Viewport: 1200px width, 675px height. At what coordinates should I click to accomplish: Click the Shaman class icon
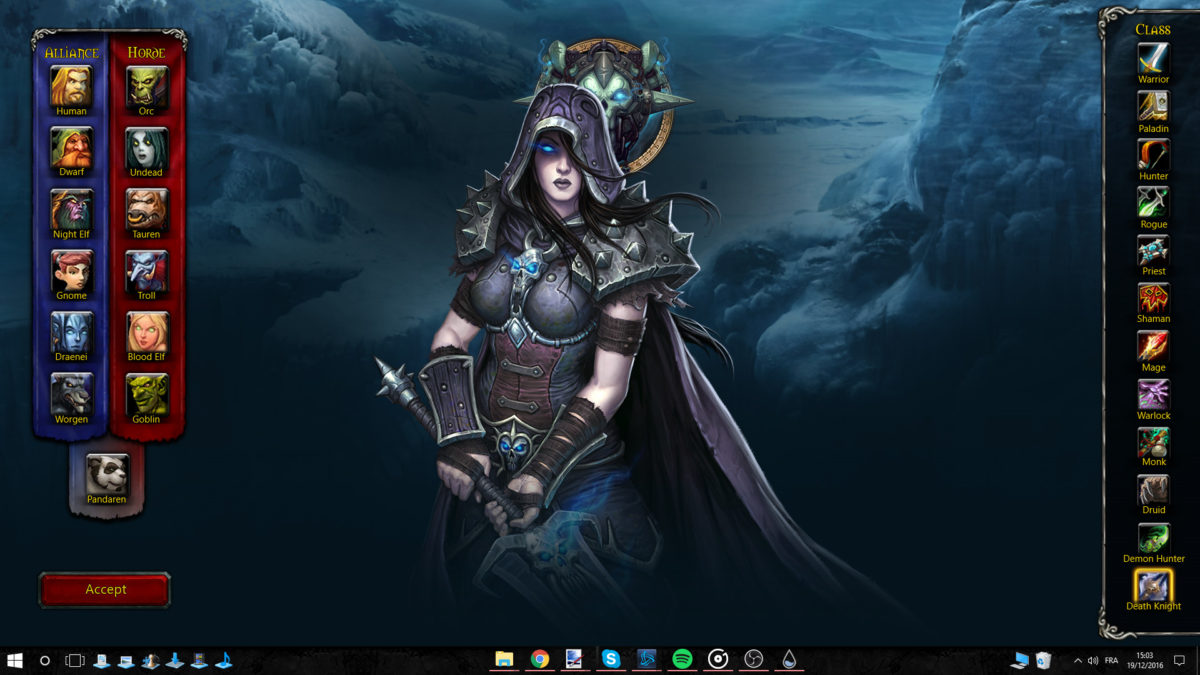pyautogui.click(x=1152, y=297)
